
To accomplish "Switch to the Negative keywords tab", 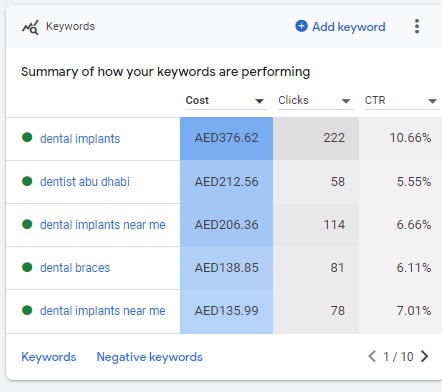I will [x=149, y=357].
